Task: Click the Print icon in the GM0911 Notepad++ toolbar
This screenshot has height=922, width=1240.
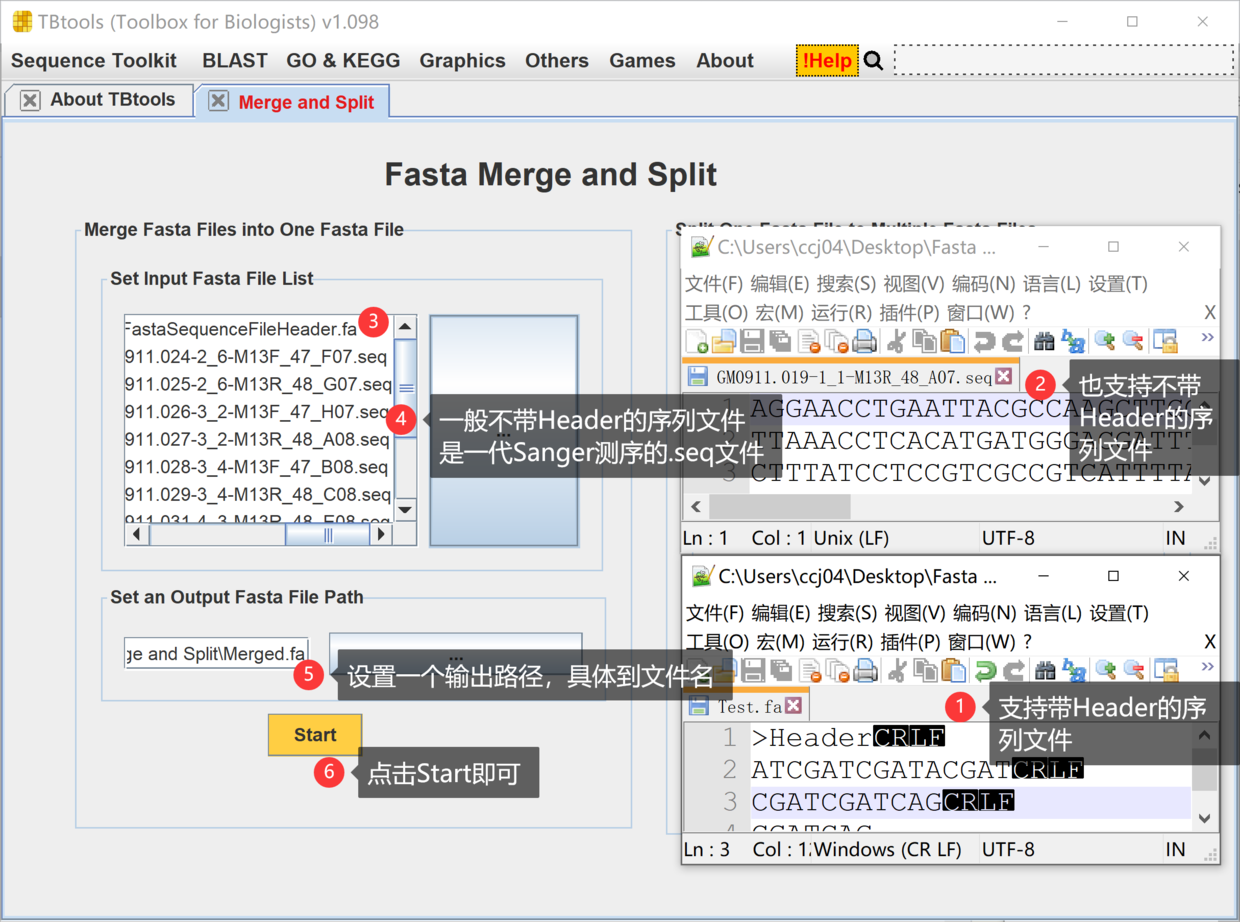Action: tap(865, 341)
